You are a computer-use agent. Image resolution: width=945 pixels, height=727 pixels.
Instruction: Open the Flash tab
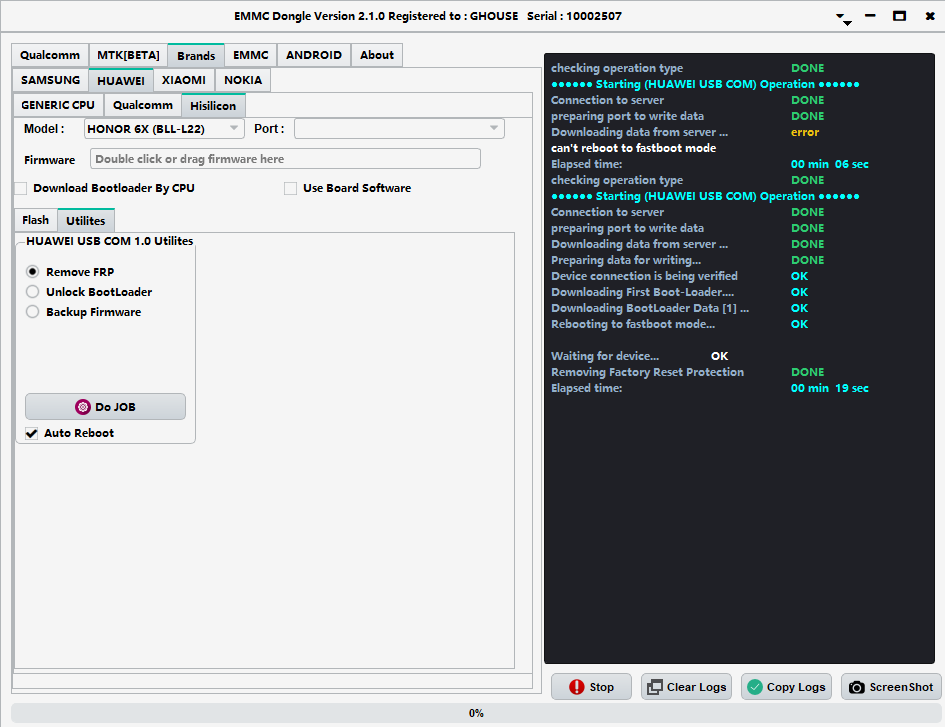coord(36,220)
